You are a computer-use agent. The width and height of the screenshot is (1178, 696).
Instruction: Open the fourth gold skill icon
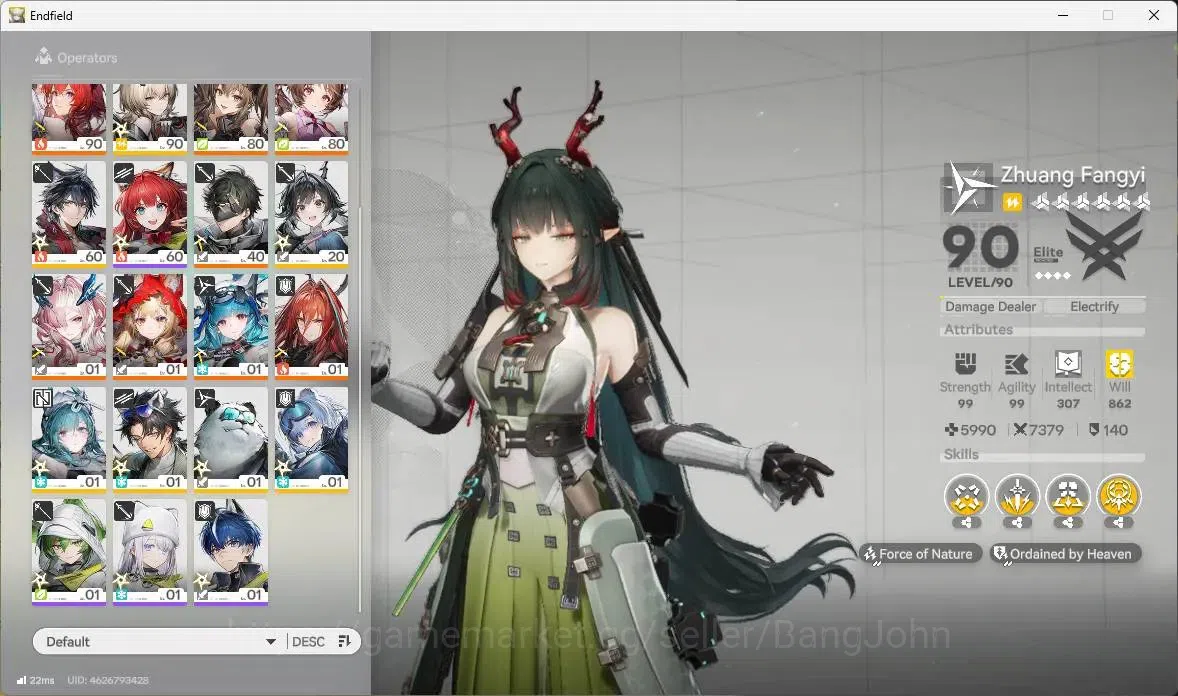1119,496
